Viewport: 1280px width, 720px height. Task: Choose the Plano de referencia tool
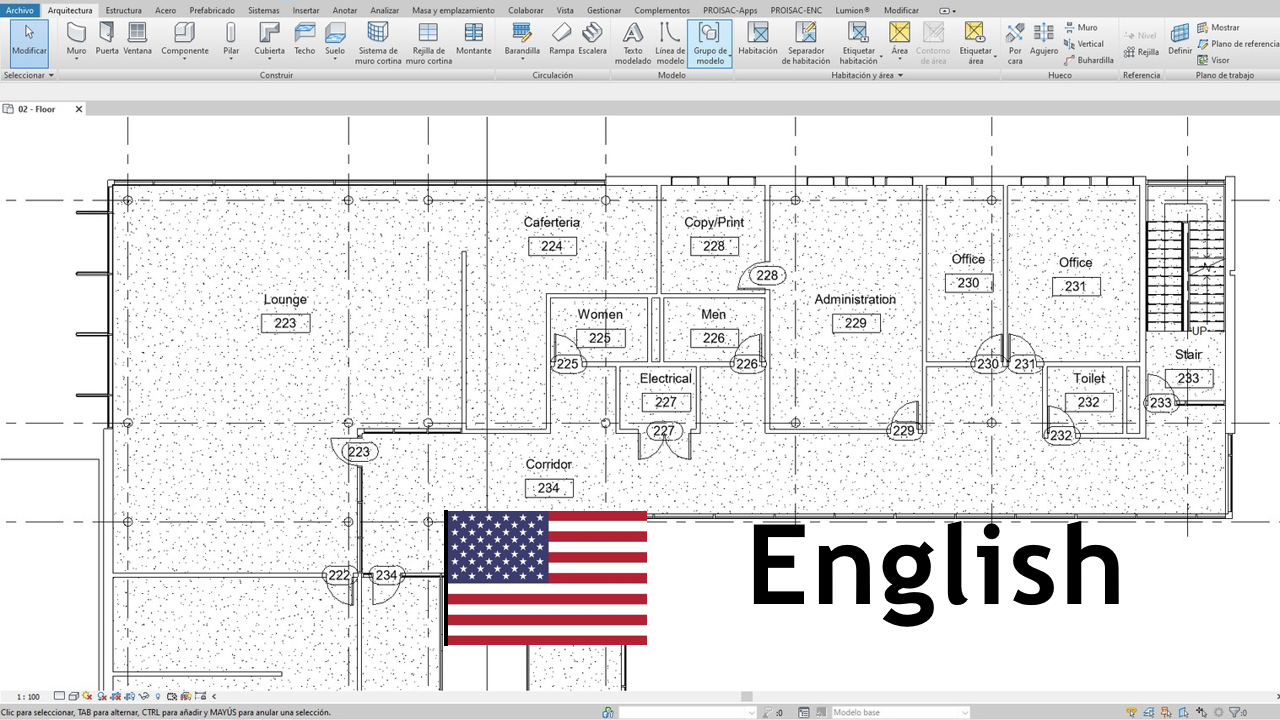[x=1238, y=44]
